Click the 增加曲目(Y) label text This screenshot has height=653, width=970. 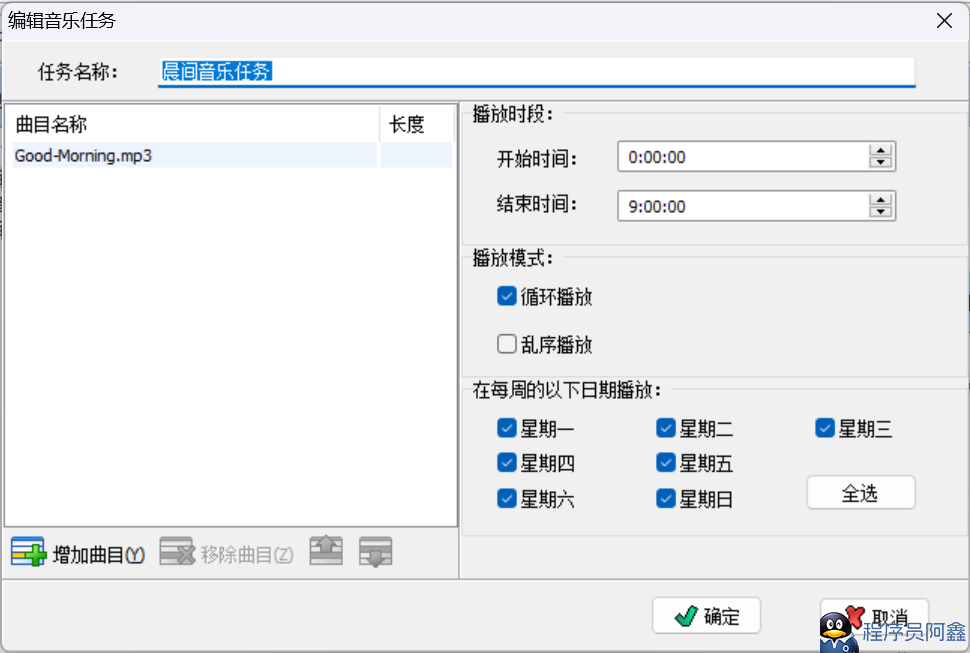[x=98, y=555]
